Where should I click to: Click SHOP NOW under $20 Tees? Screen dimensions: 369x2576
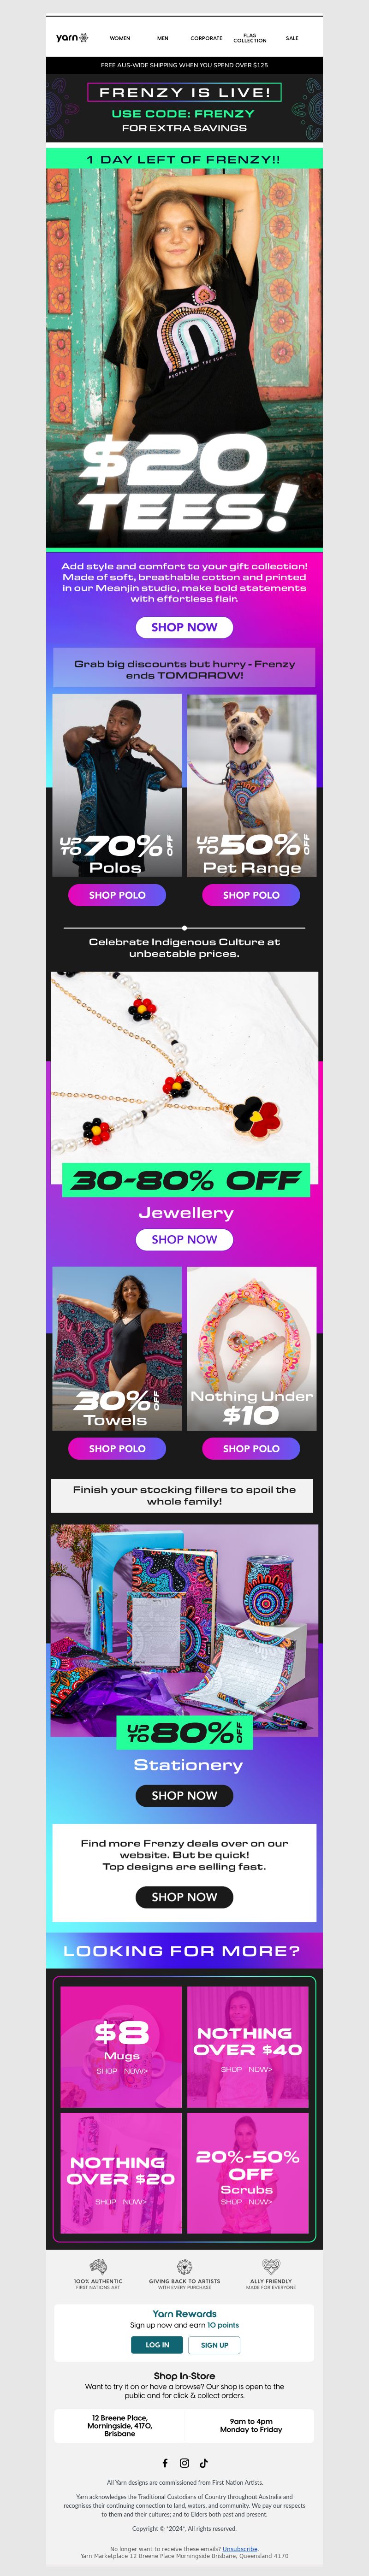click(184, 627)
